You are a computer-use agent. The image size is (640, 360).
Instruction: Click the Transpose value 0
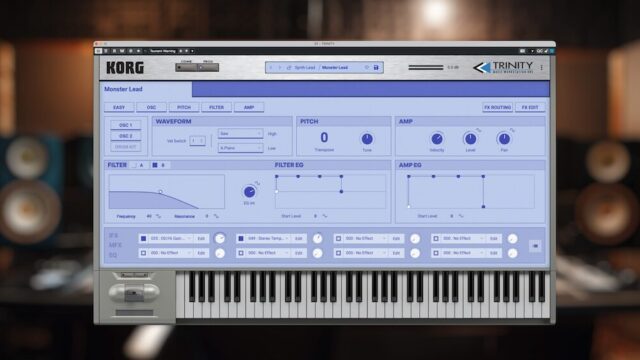(324, 138)
